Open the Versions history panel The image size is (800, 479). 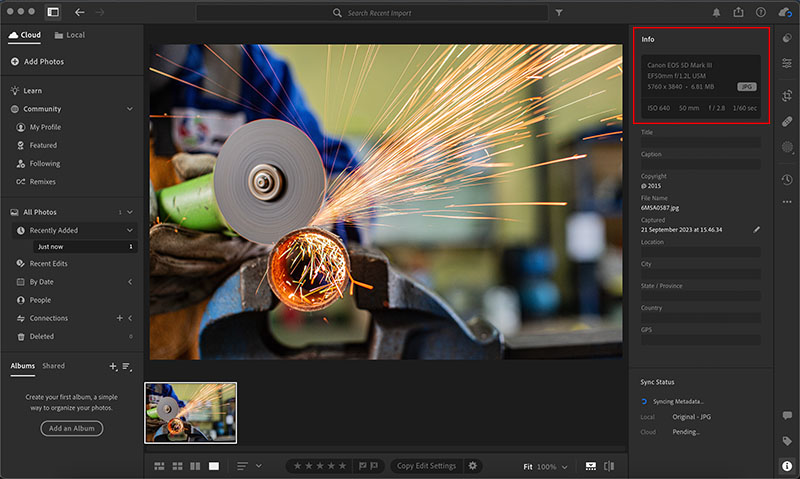point(787,179)
